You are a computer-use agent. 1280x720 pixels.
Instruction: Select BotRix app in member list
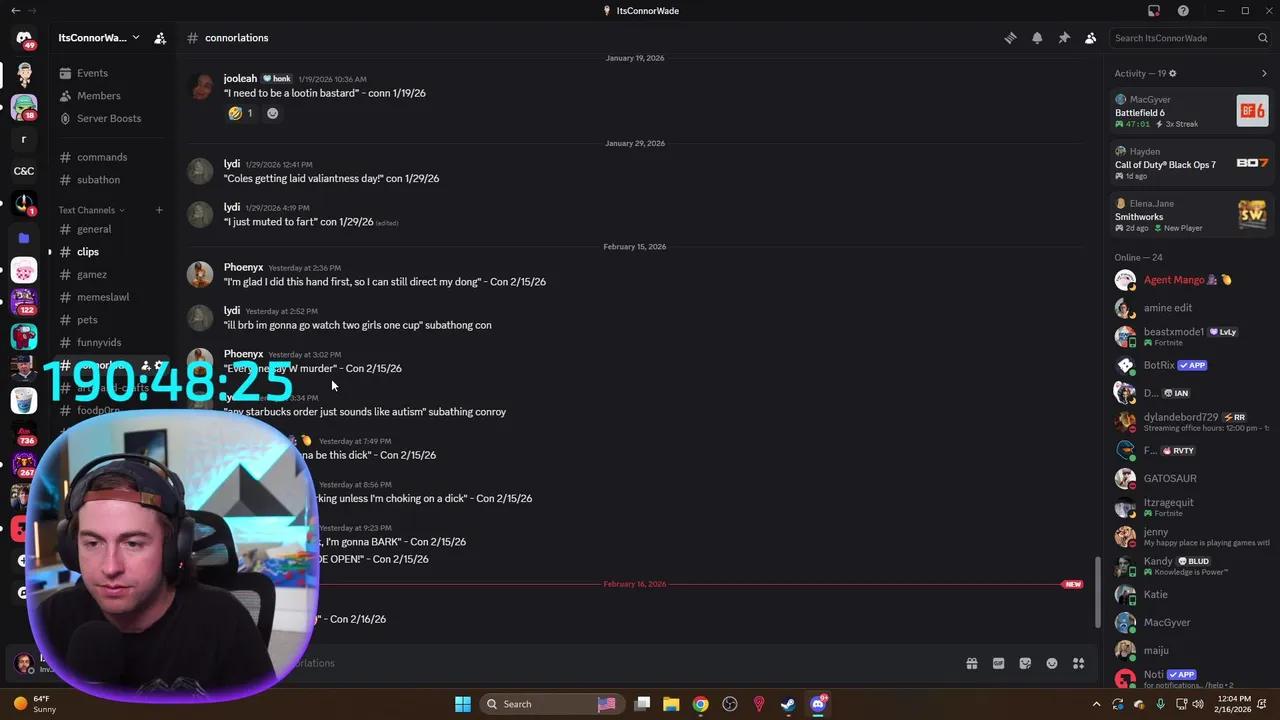click(1191, 365)
